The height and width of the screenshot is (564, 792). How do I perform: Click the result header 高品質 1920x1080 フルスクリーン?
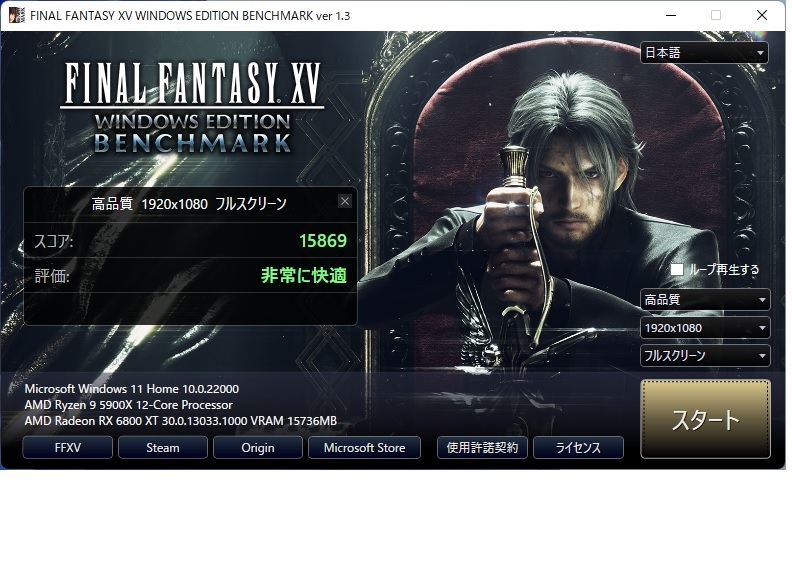pyautogui.click(x=189, y=204)
